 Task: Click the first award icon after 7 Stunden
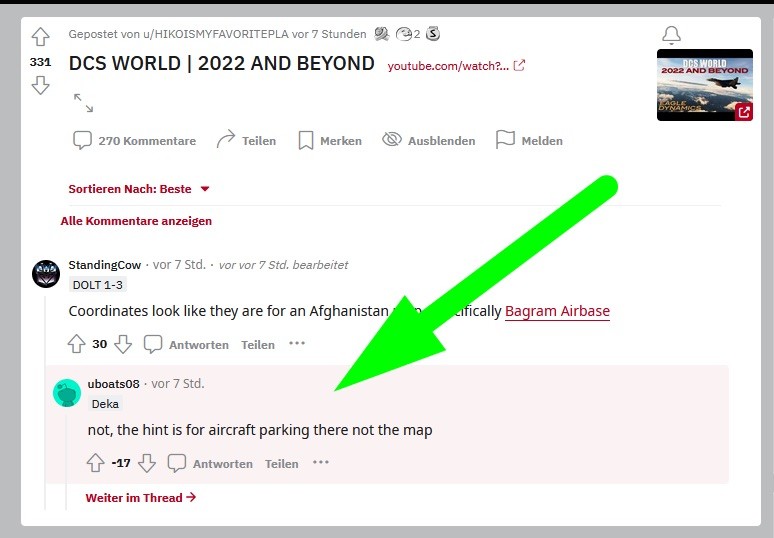click(x=382, y=34)
